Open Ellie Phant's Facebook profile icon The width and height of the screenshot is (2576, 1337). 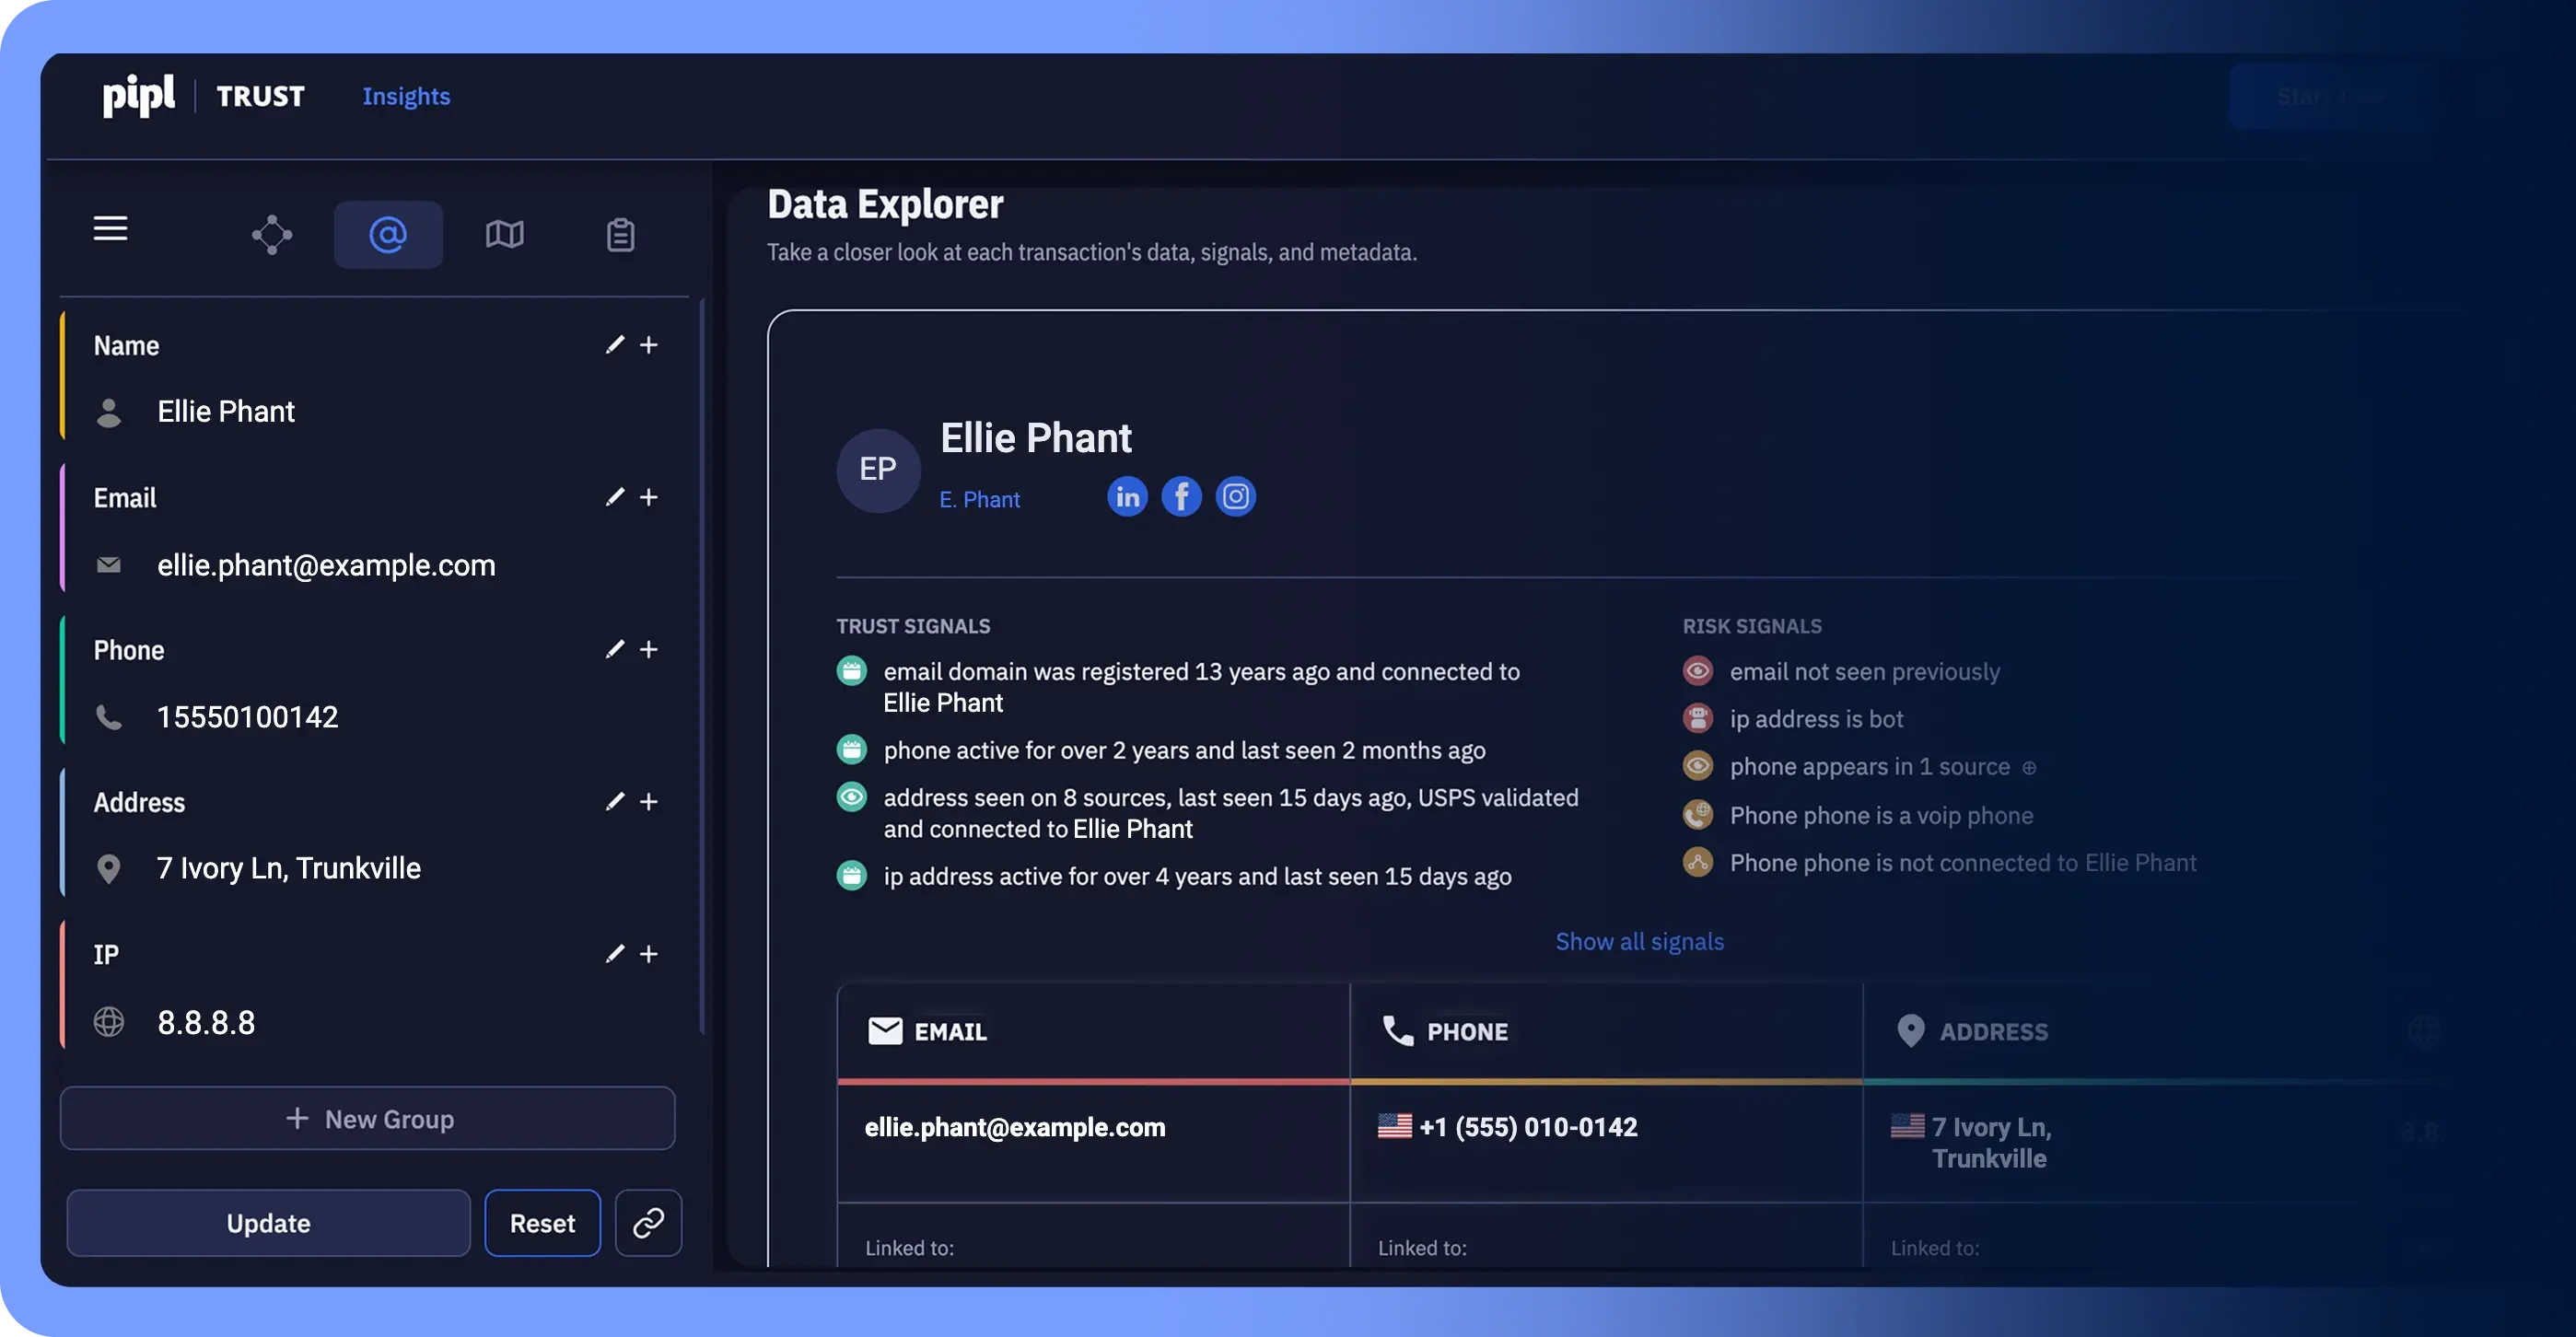click(x=1181, y=496)
